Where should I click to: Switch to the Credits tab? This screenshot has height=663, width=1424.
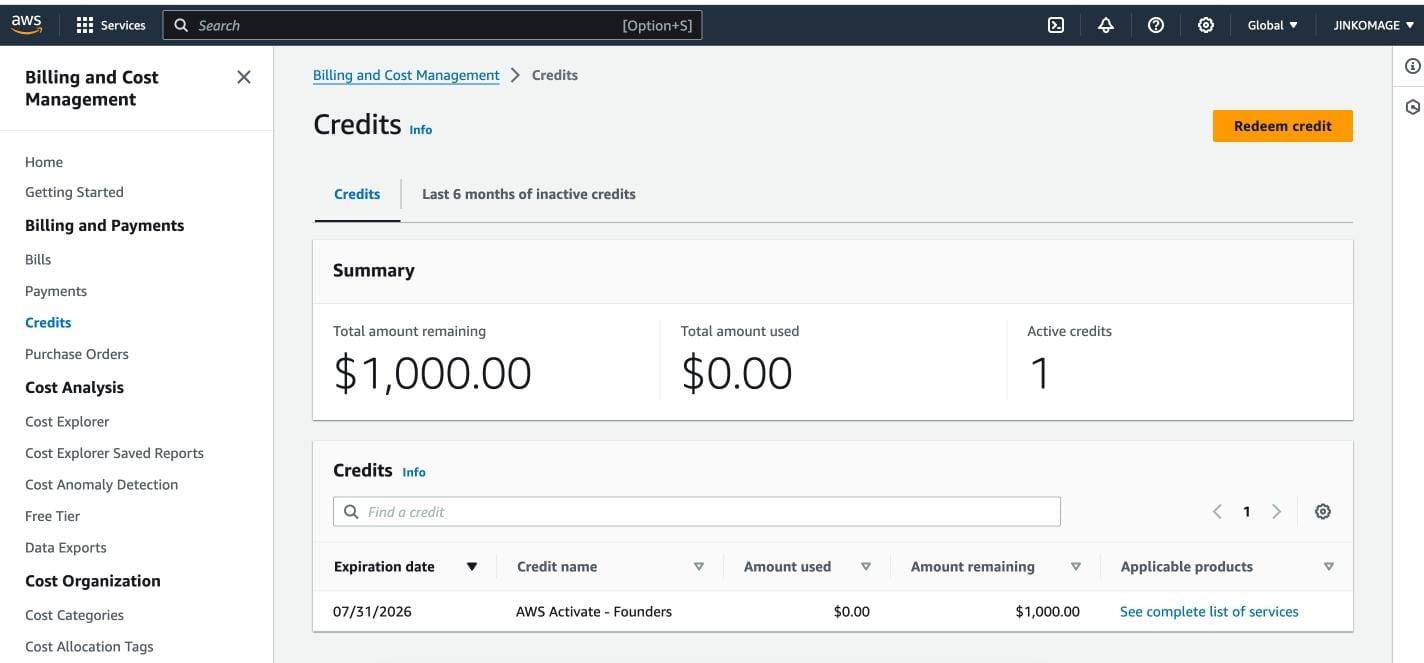coord(357,194)
